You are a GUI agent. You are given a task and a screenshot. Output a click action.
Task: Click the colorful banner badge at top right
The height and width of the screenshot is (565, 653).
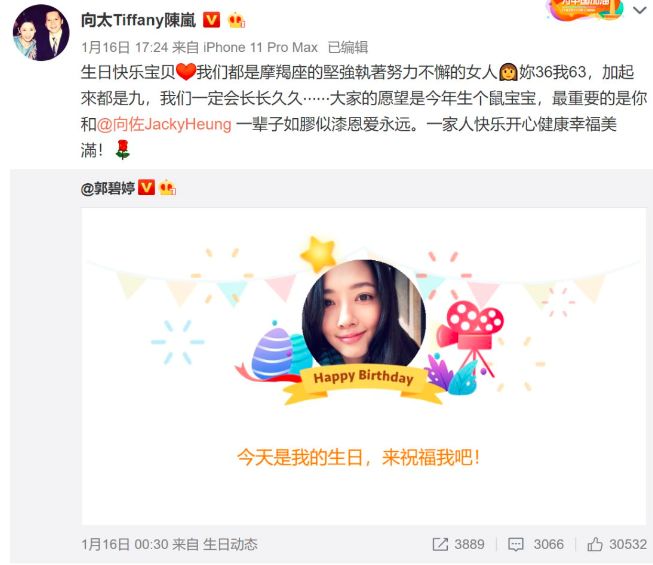tap(586, 9)
